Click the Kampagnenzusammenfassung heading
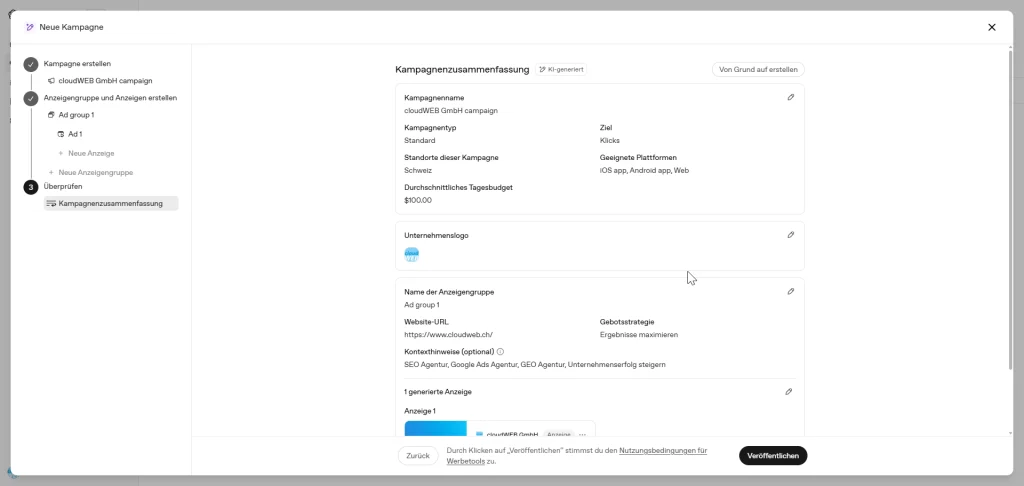The width and height of the screenshot is (1024, 486). (x=462, y=69)
